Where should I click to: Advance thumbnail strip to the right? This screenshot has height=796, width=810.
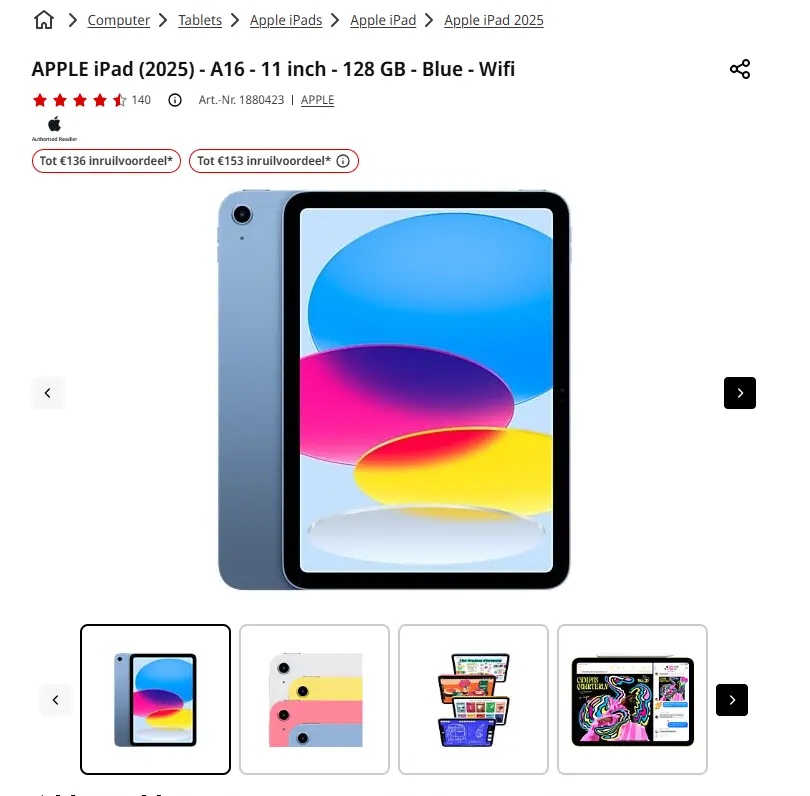pos(731,700)
